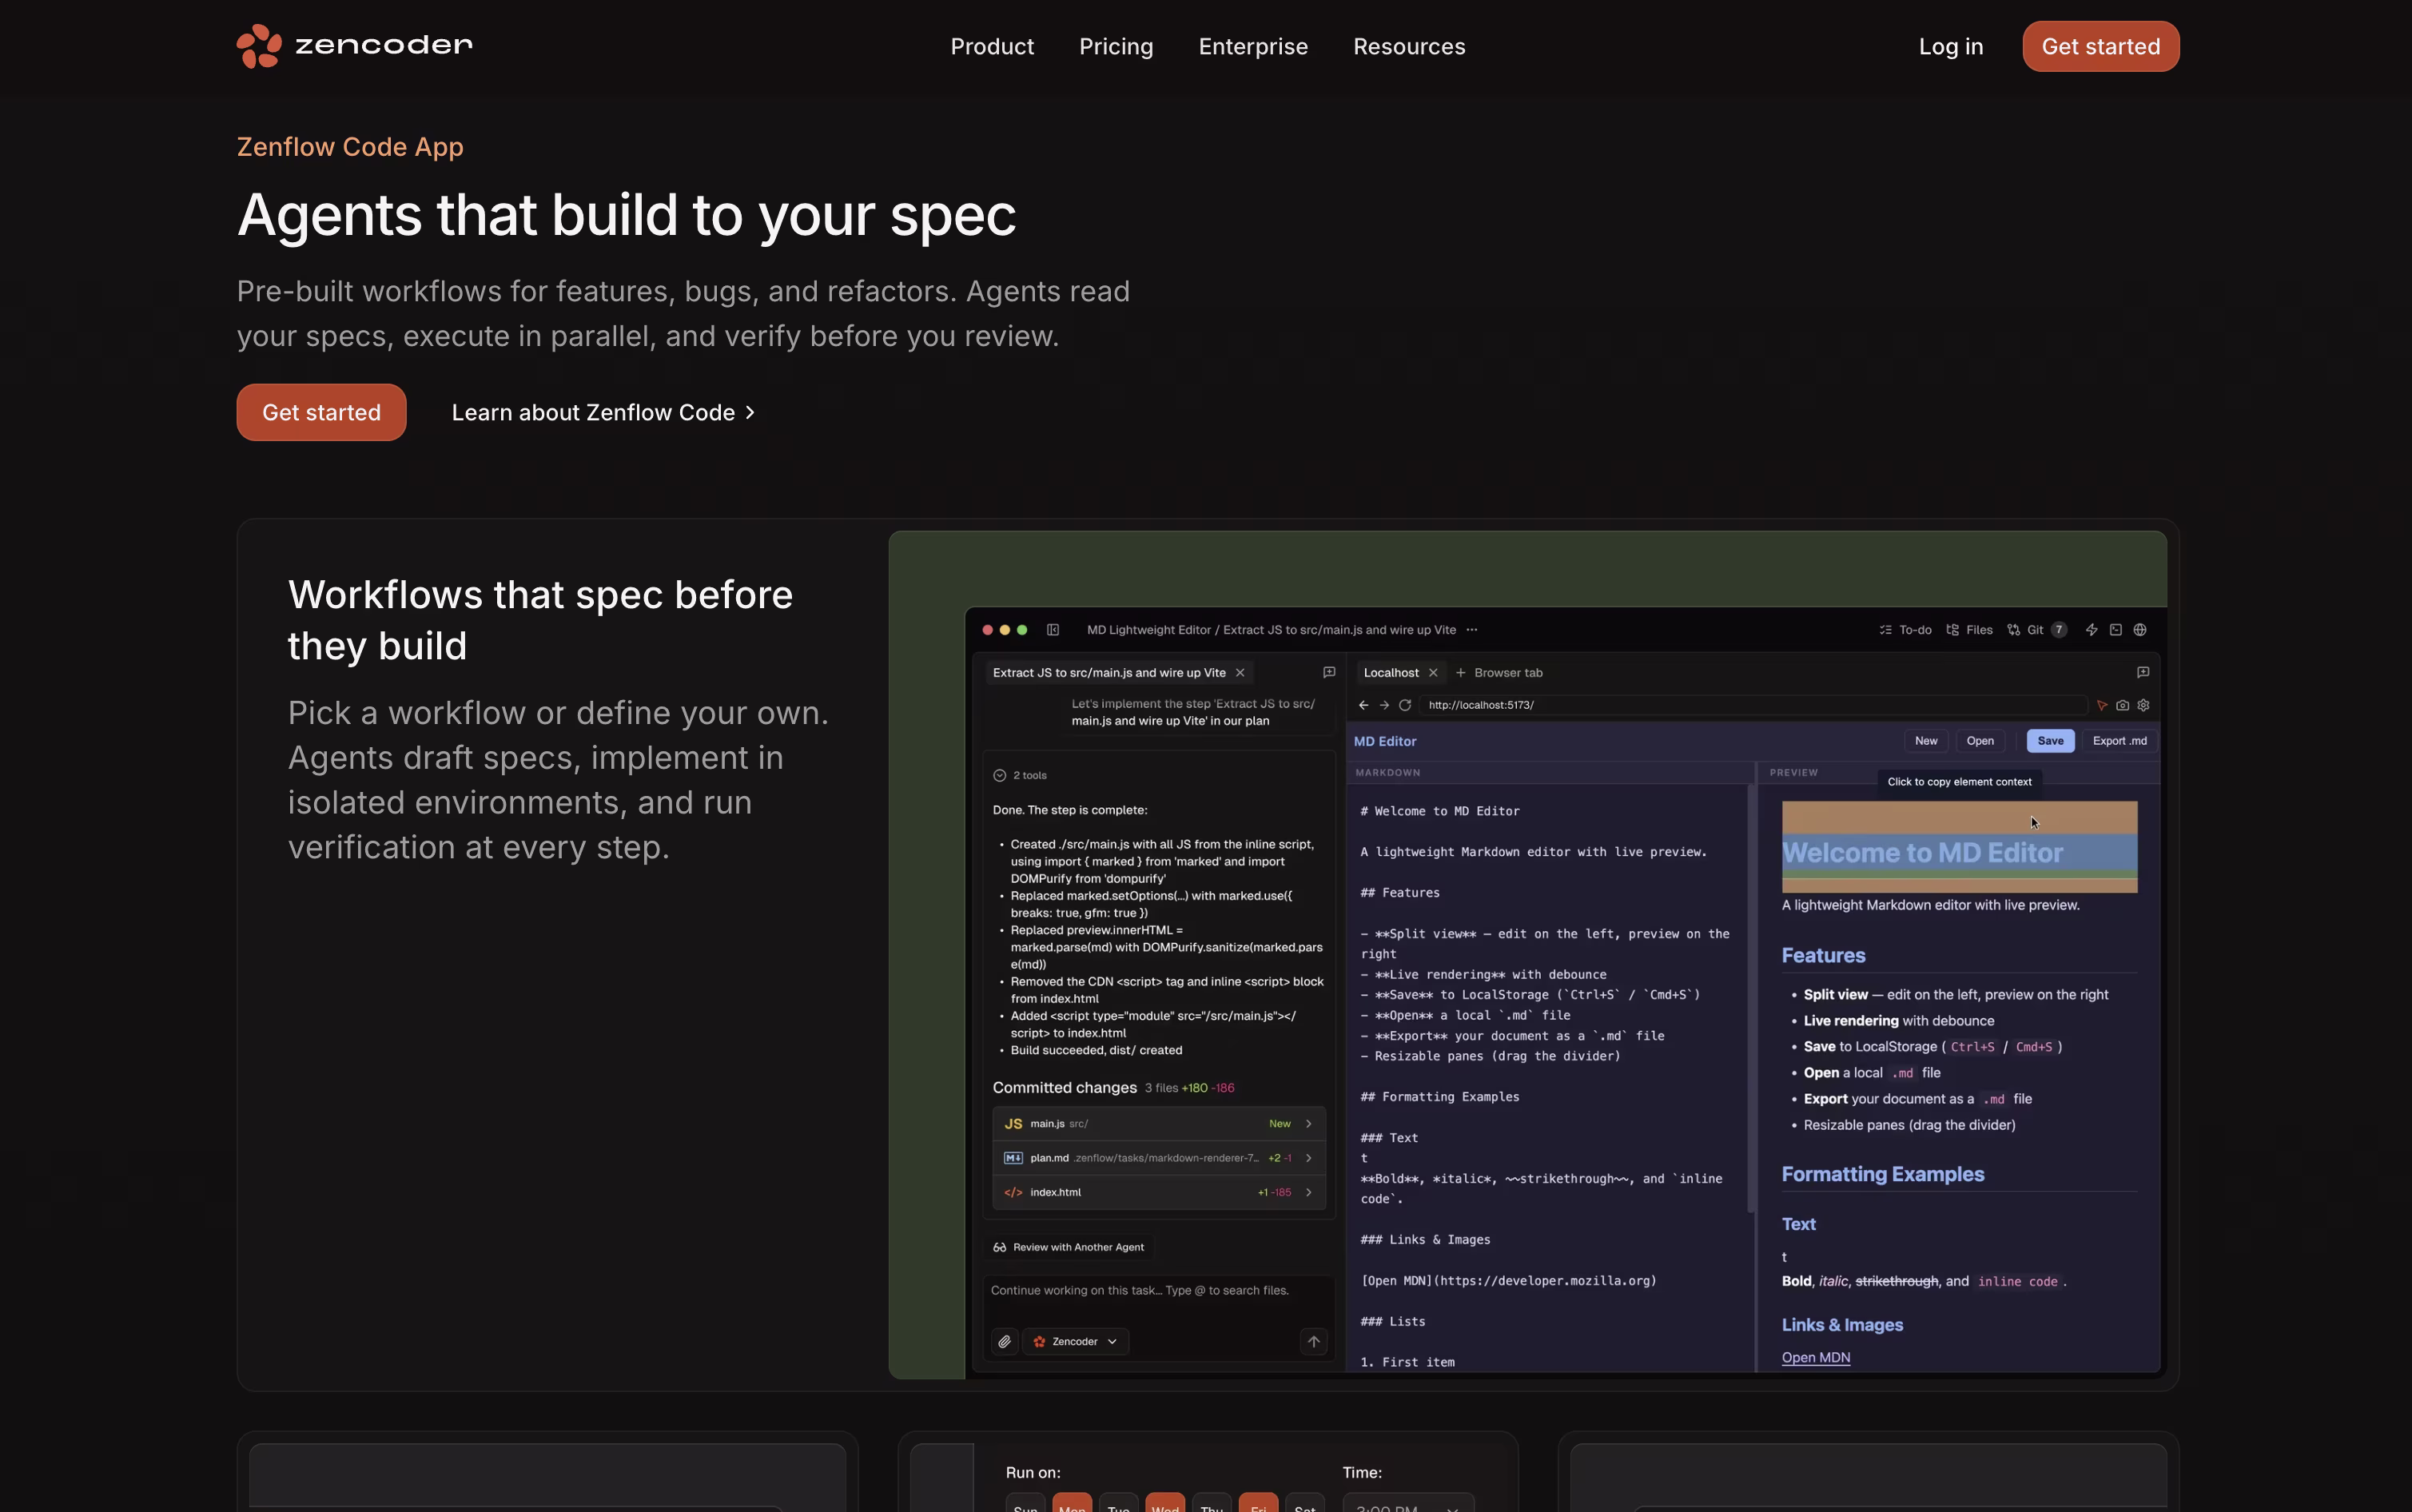Image resolution: width=2412 pixels, height=1512 pixels.
Task: Toggle the Fri day chip
Action: click(1258, 1503)
